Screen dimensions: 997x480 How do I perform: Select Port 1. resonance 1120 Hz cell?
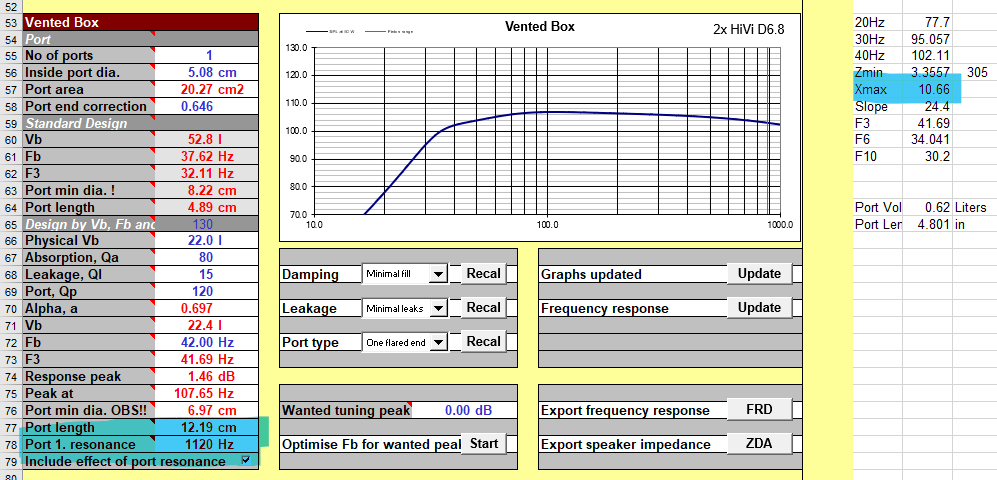point(207,444)
